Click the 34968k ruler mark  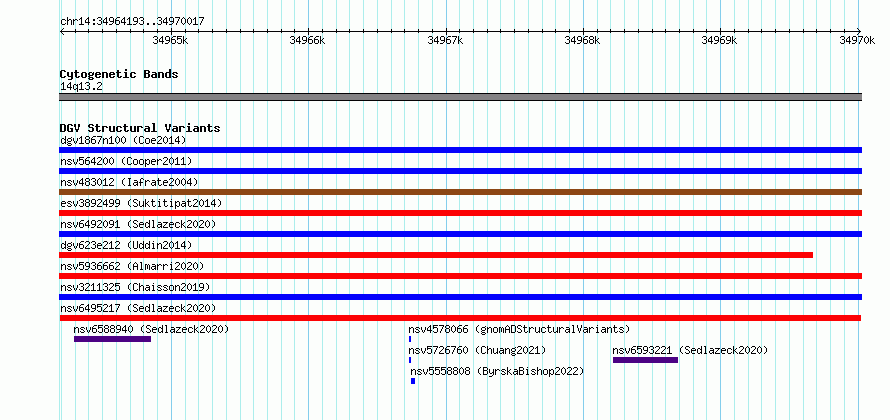click(x=582, y=40)
